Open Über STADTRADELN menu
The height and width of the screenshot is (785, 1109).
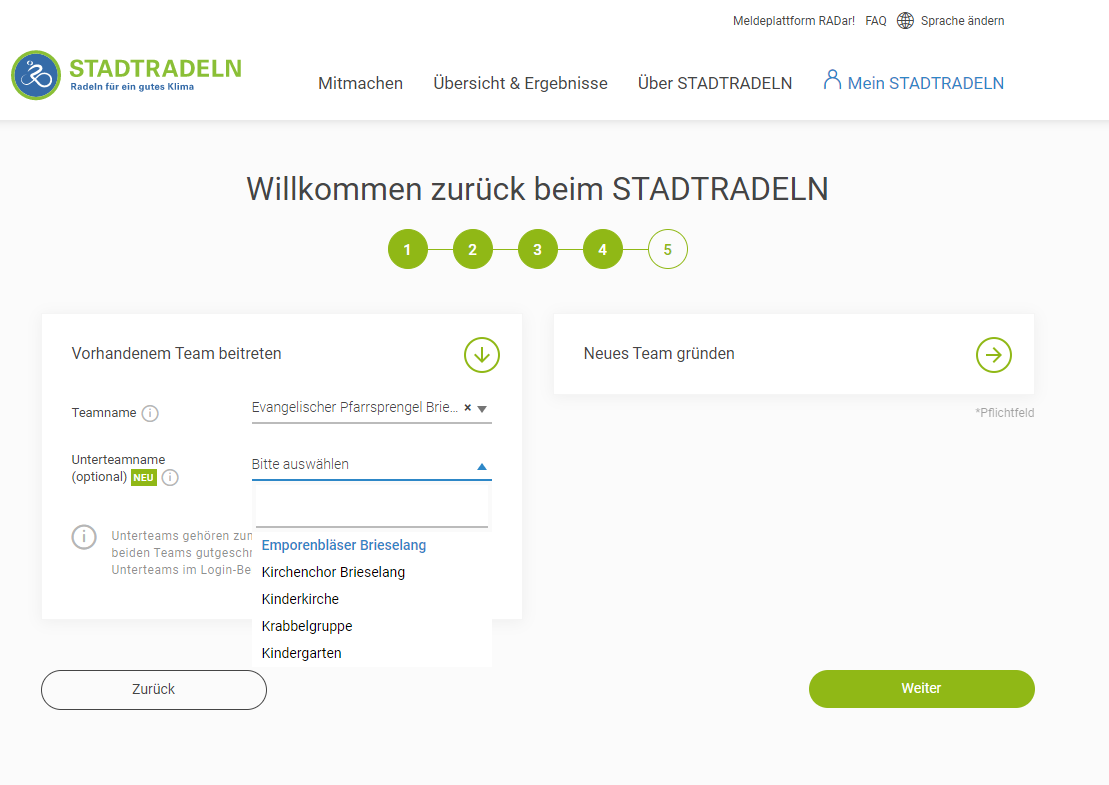tap(715, 83)
